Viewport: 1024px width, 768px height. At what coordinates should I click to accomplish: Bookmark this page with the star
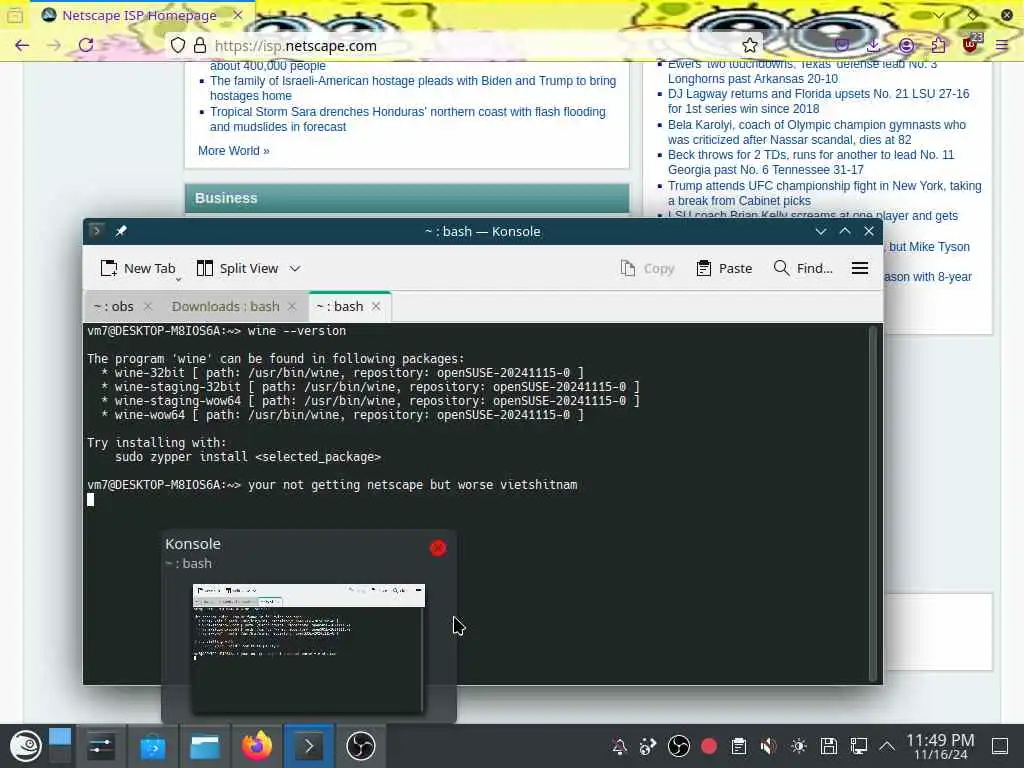[x=750, y=45]
